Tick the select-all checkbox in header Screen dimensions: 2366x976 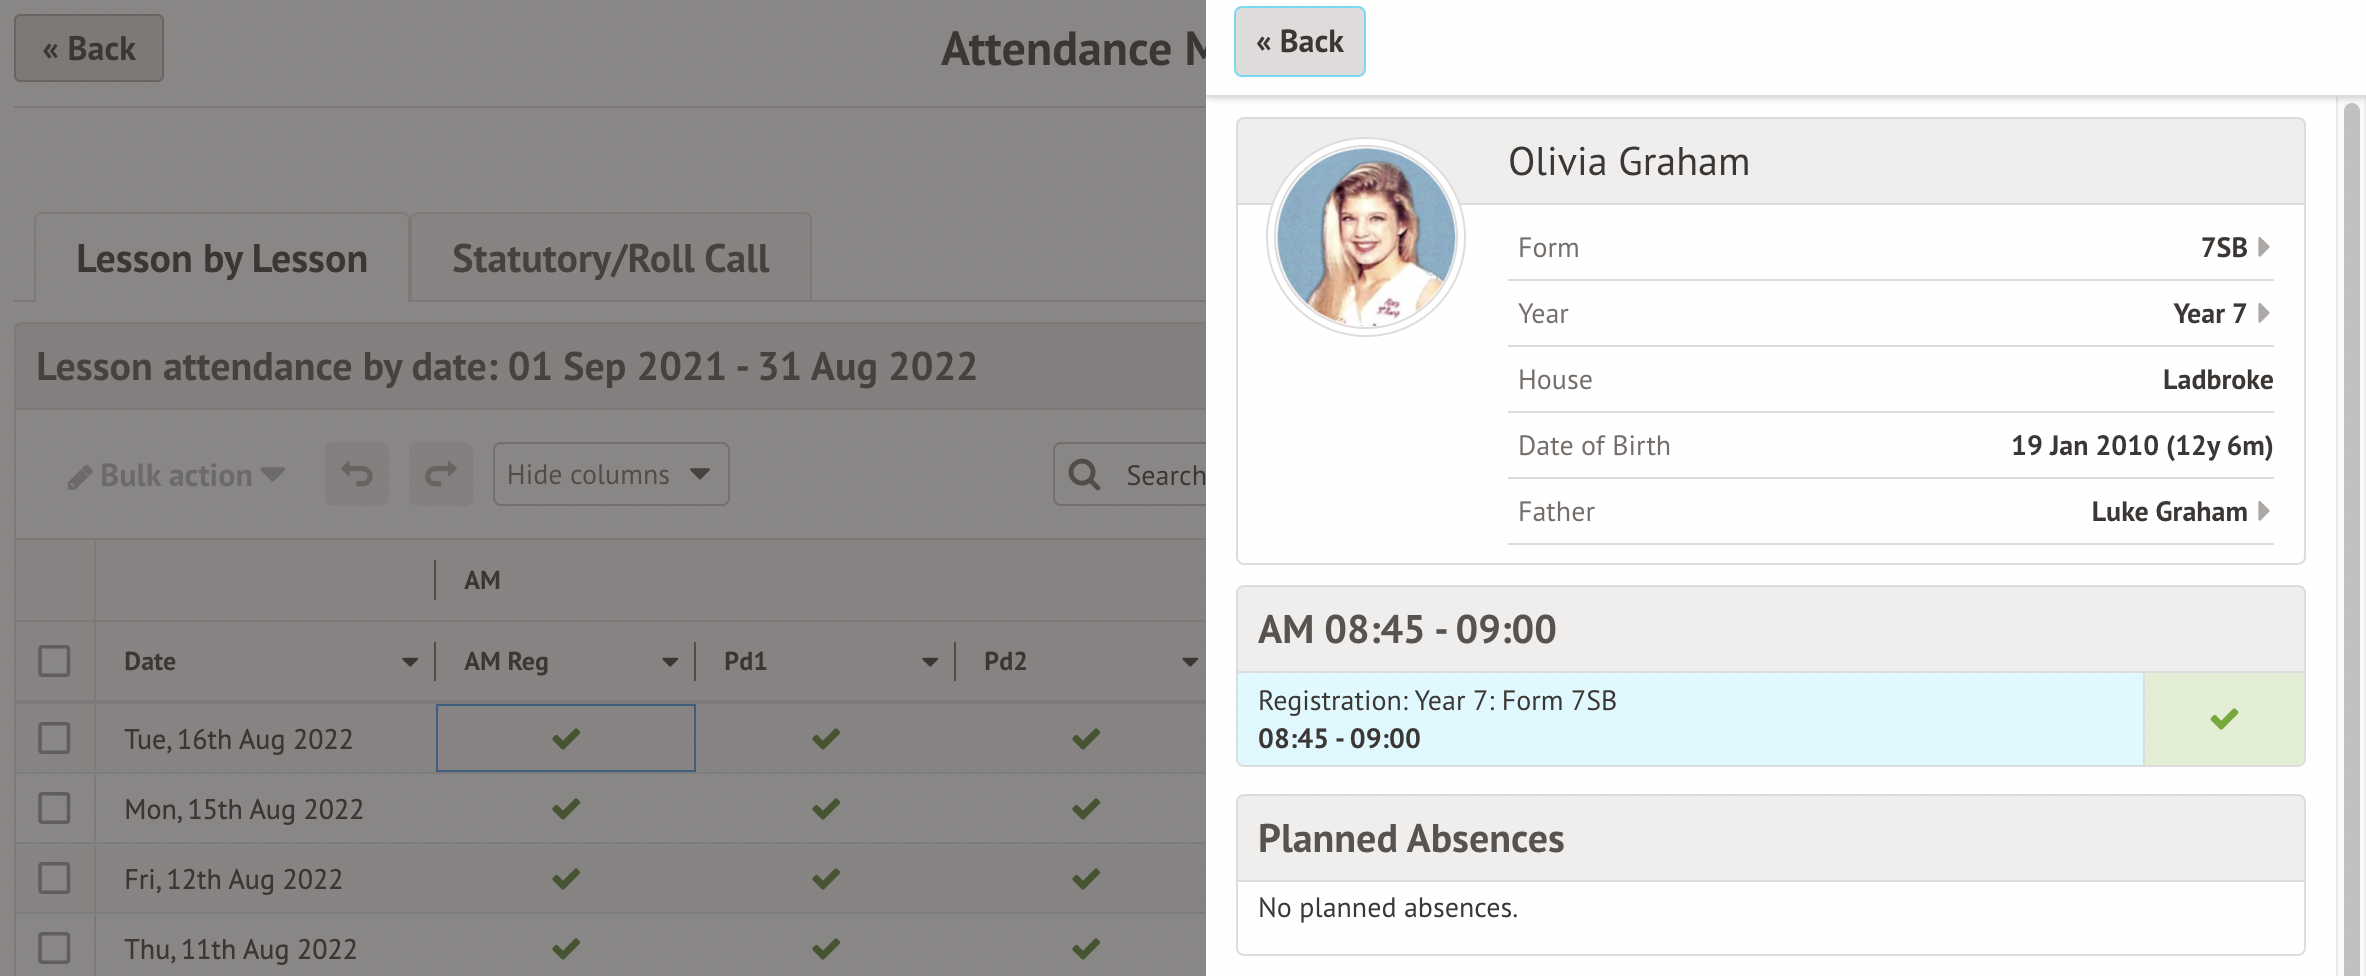click(54, 661)
